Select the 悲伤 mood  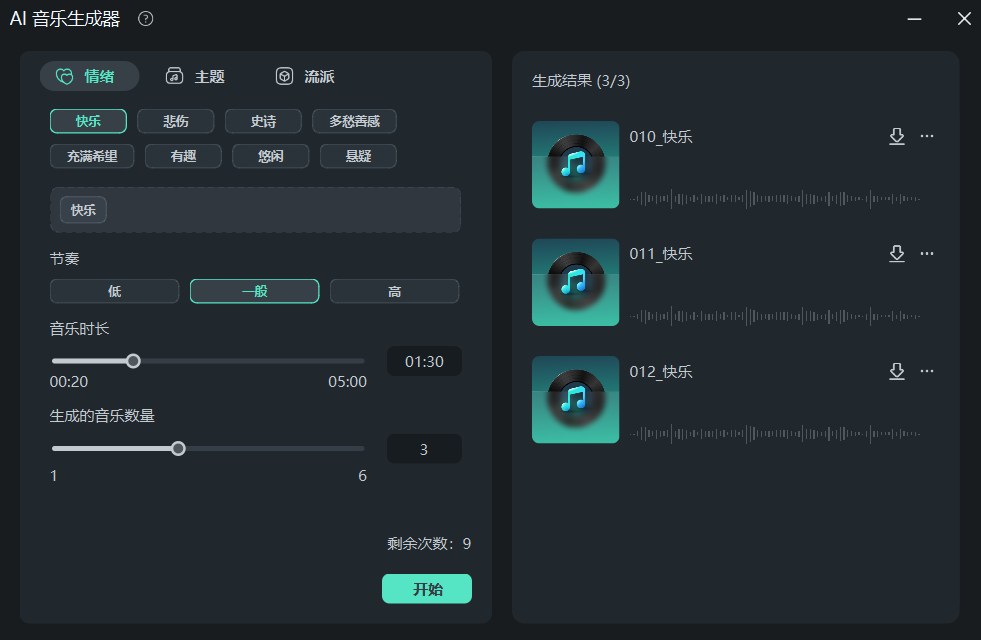[x=175, y=120]
